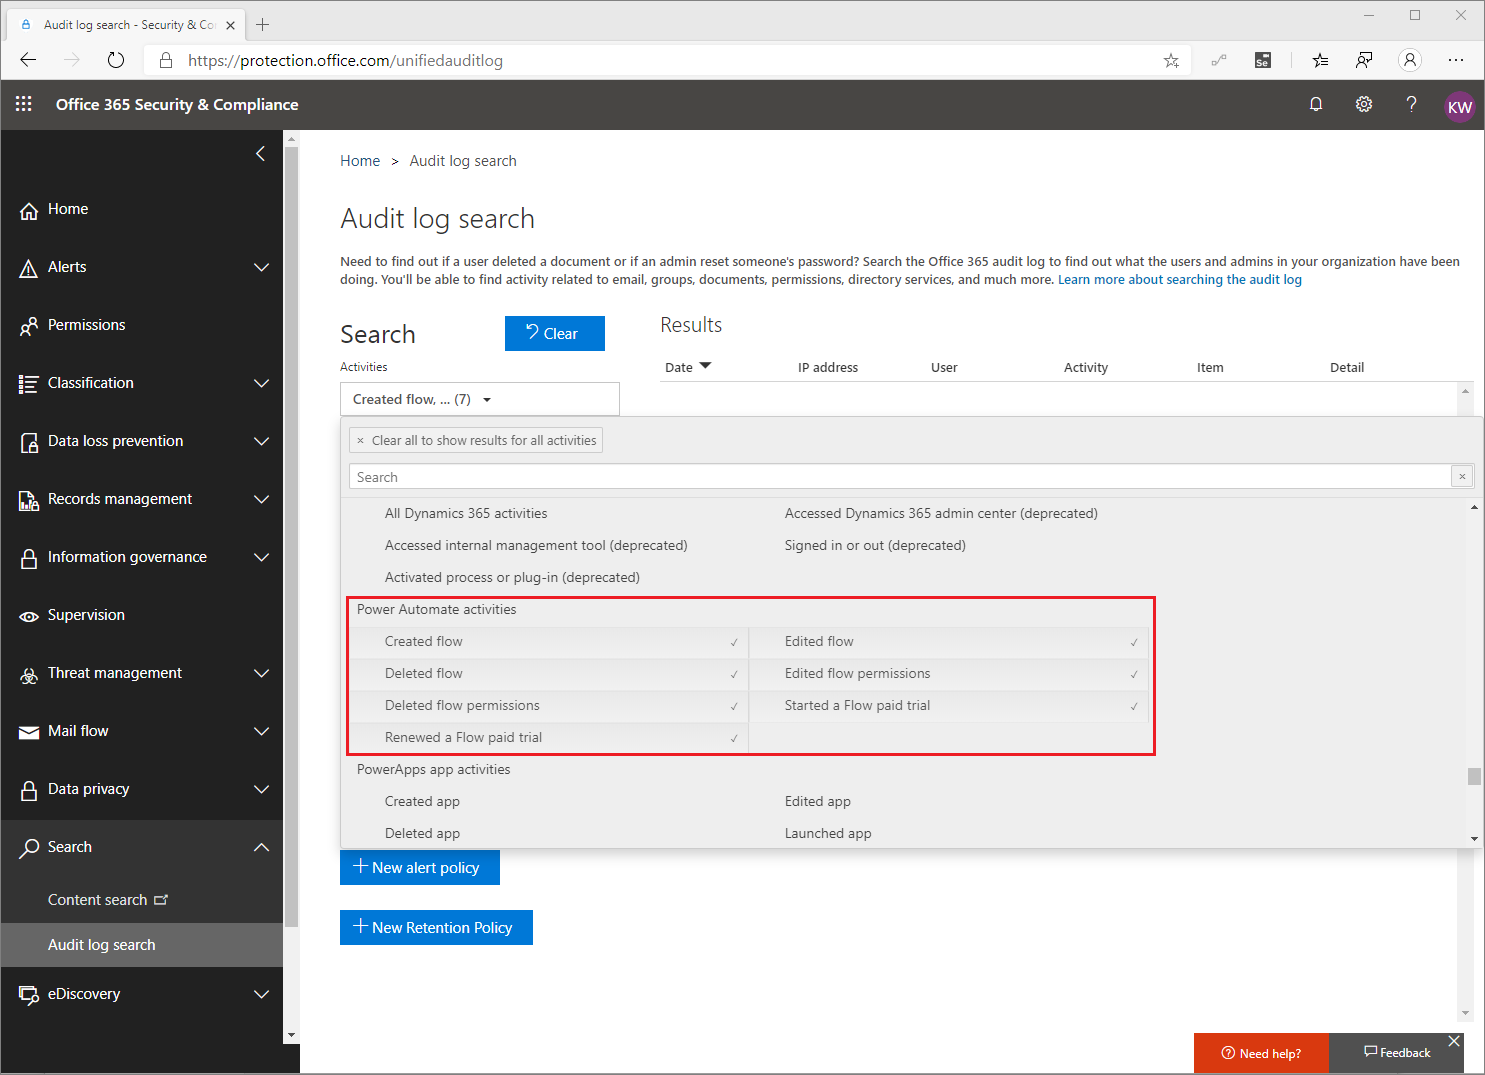The width and height of the screenshot is (1485, 1075).
Task: Open the settings gear icon
Action: coord(1364,104)
